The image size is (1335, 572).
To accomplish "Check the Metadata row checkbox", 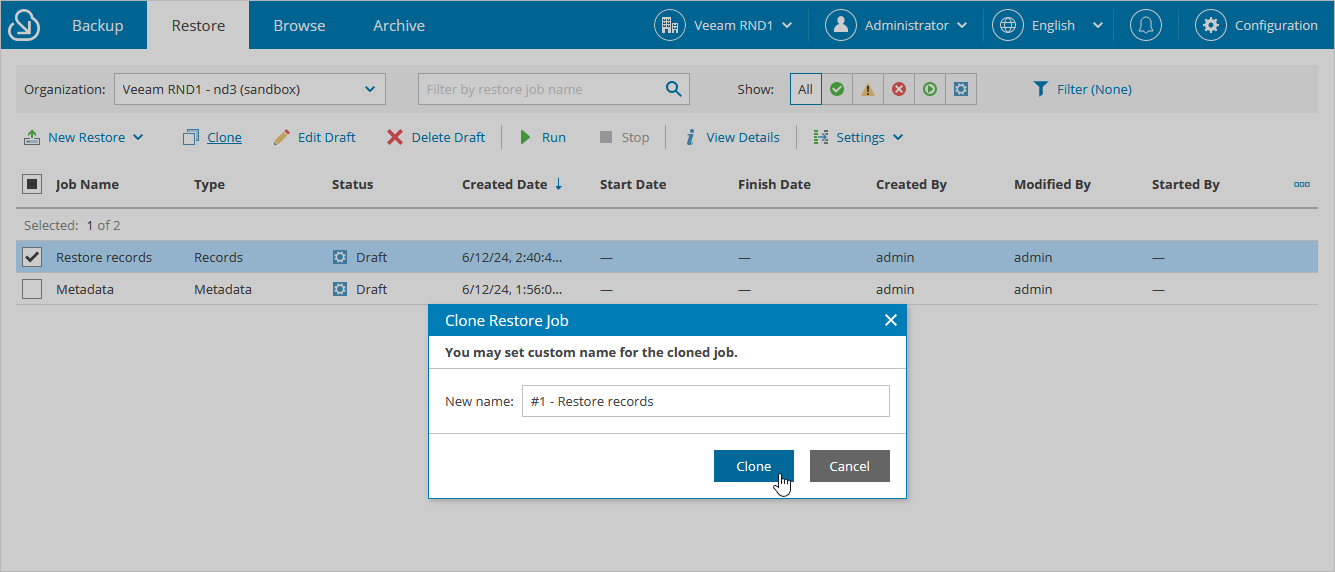I will click(32, 289).
